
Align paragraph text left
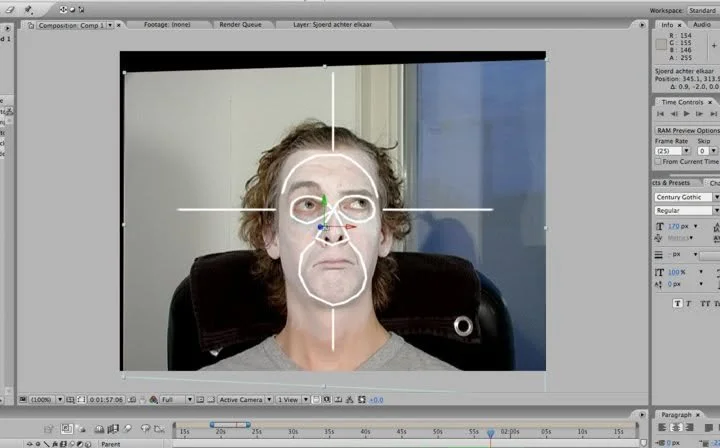point(662,427)
